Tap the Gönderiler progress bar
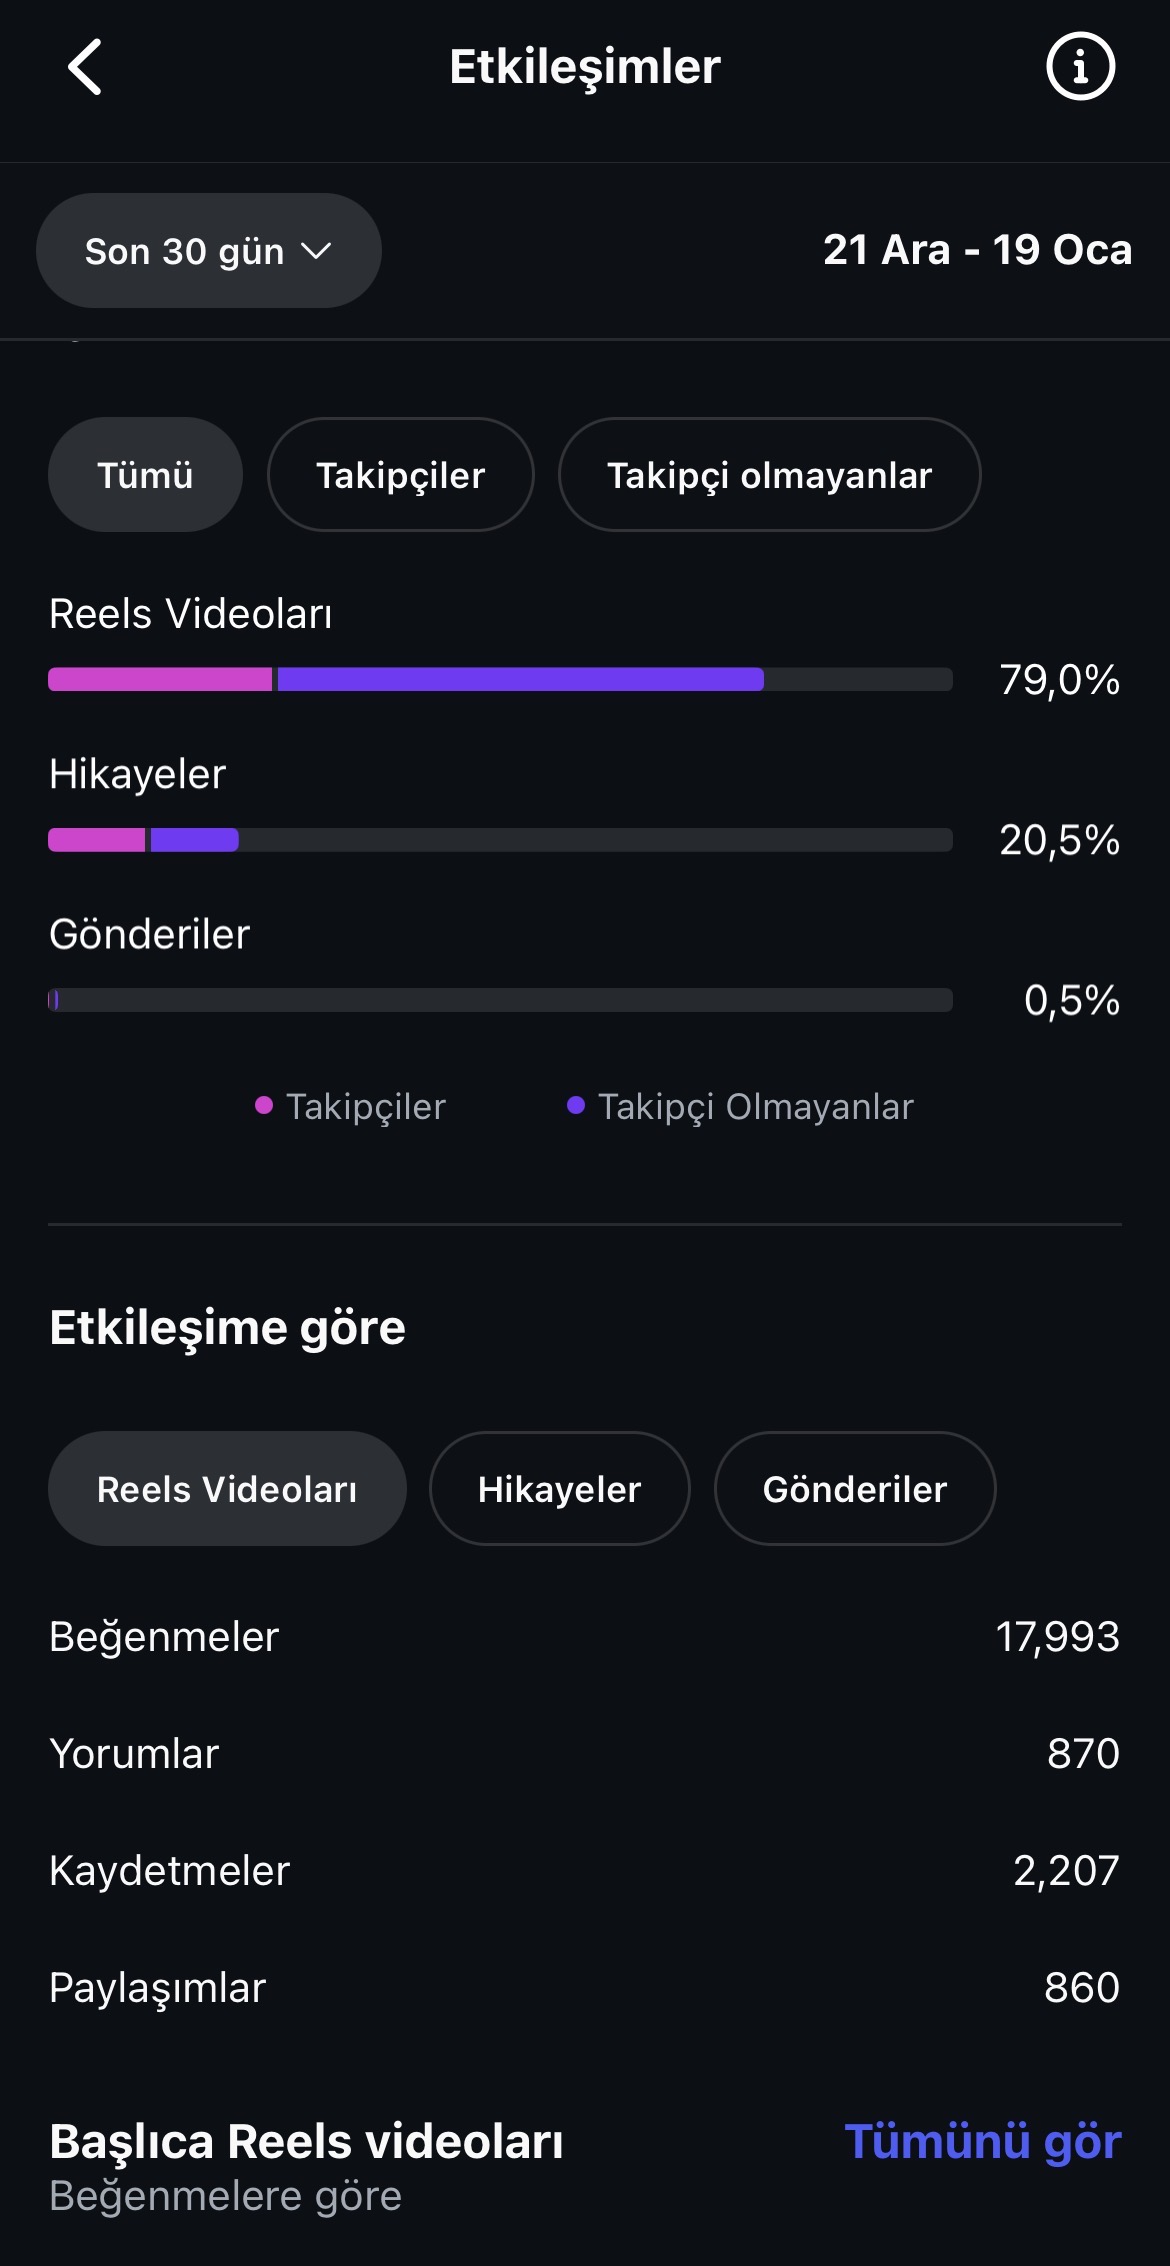 click(x=500, y=1000)
